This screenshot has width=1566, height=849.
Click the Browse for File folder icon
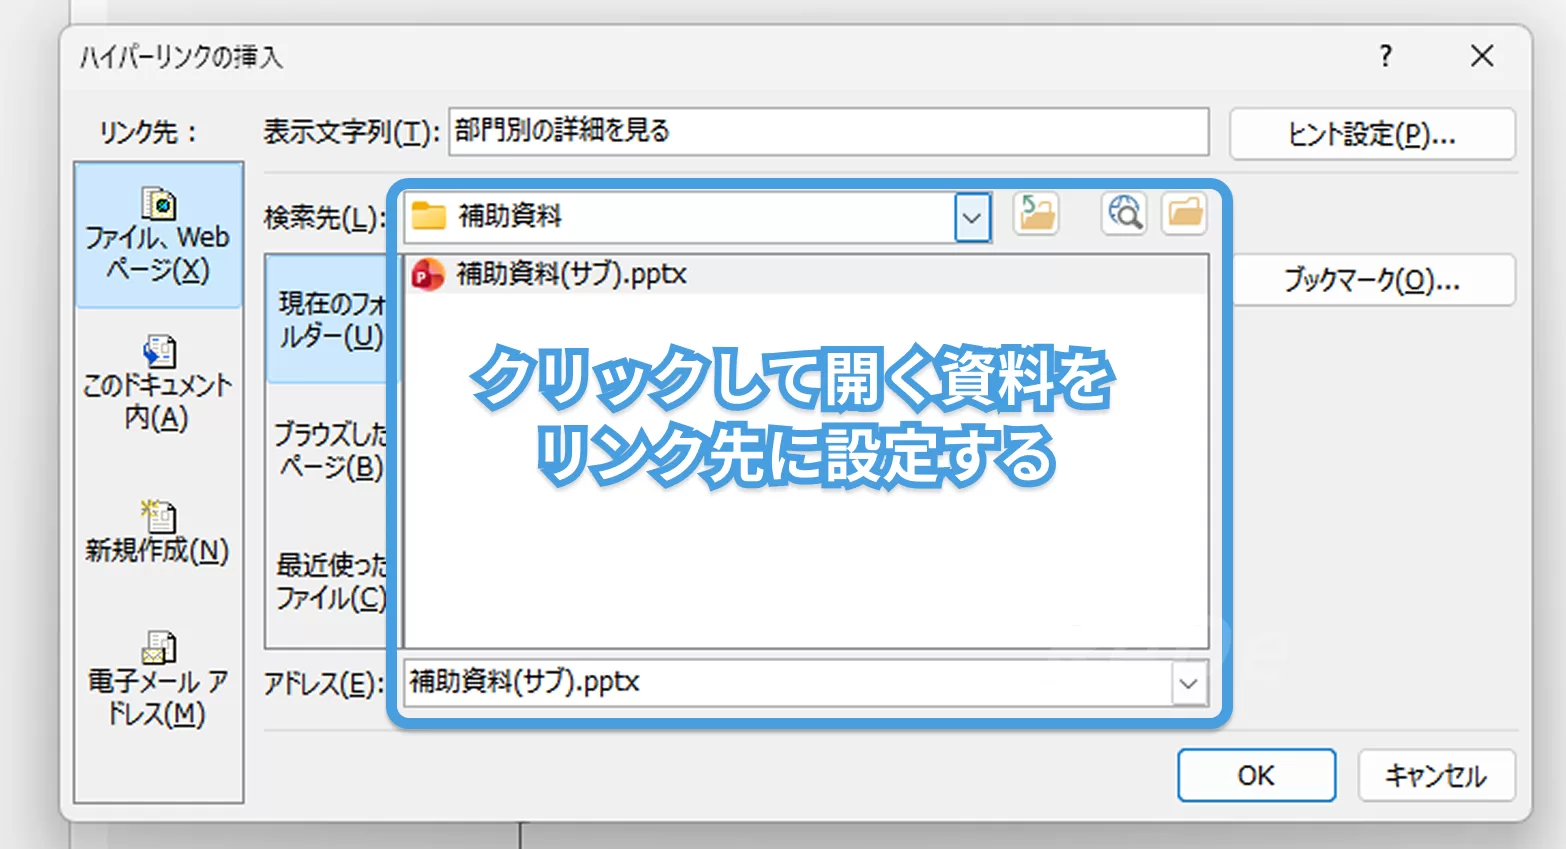[x=1184, y=213]
